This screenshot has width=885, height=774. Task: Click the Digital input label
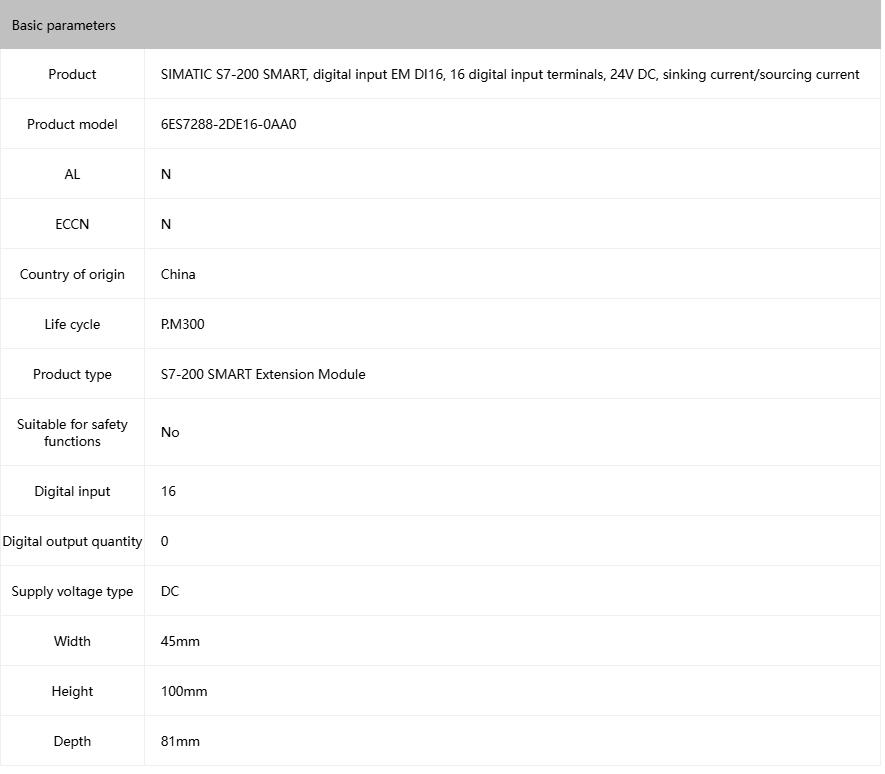pyautogui.click(x=72, y=491)
